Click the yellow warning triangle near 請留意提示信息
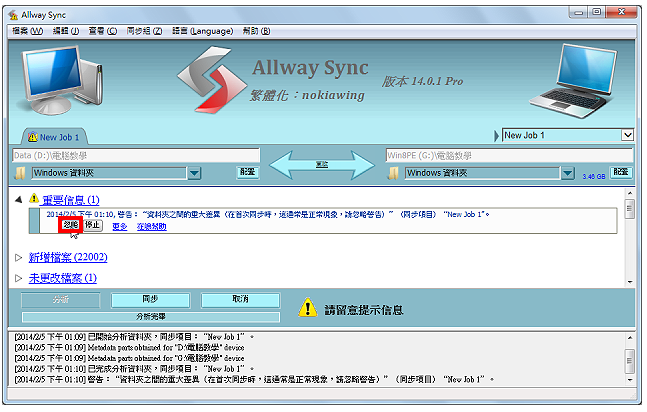 tap(308, 308)
